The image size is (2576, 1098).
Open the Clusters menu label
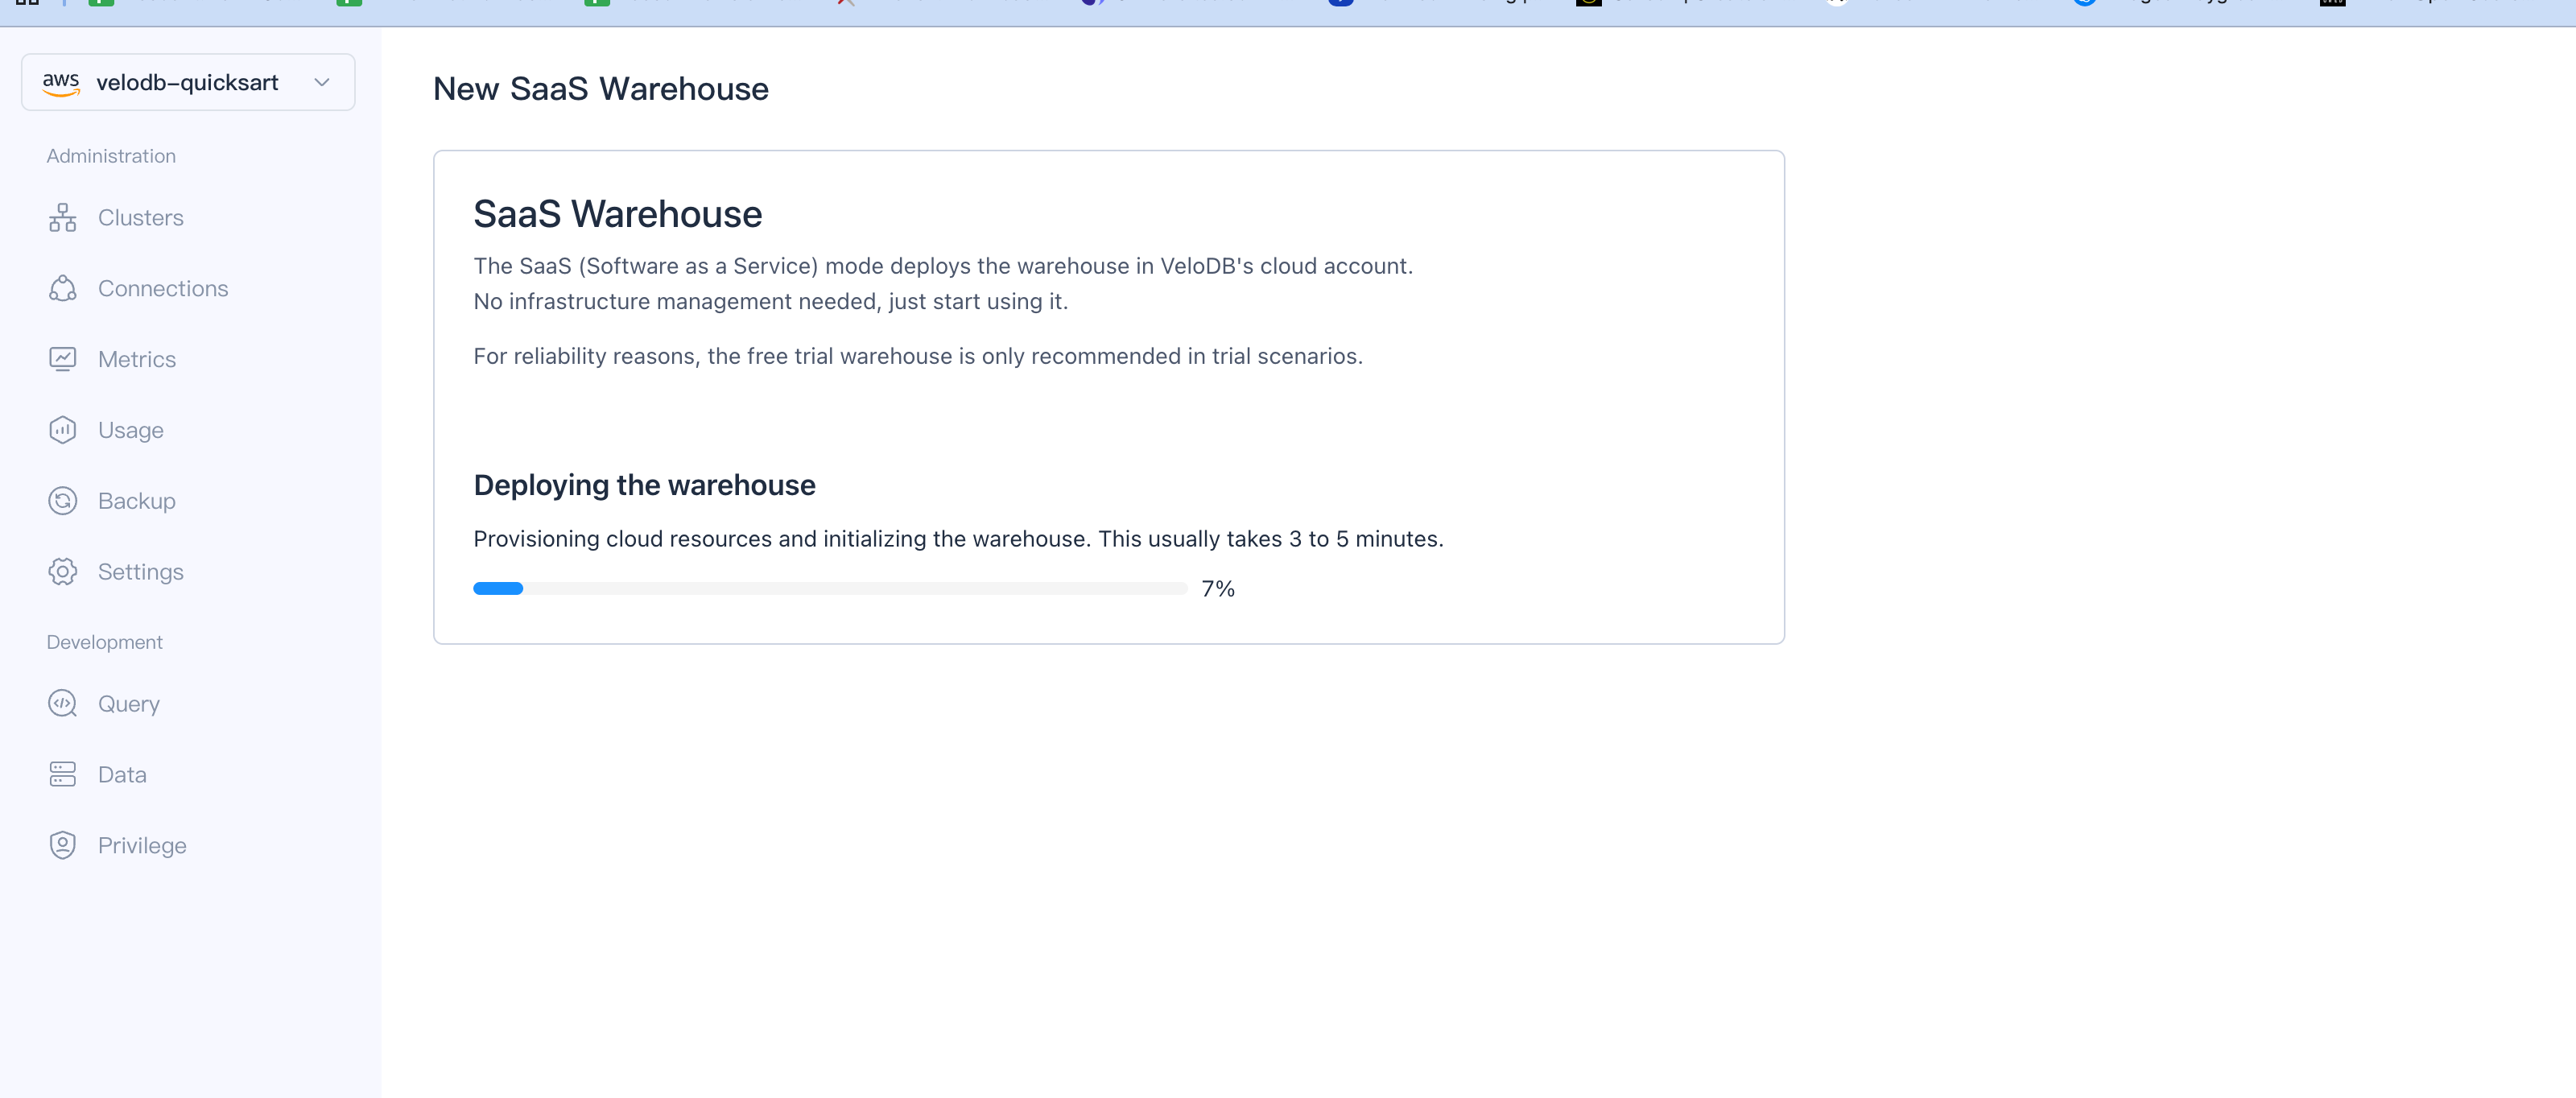point(141,218)
